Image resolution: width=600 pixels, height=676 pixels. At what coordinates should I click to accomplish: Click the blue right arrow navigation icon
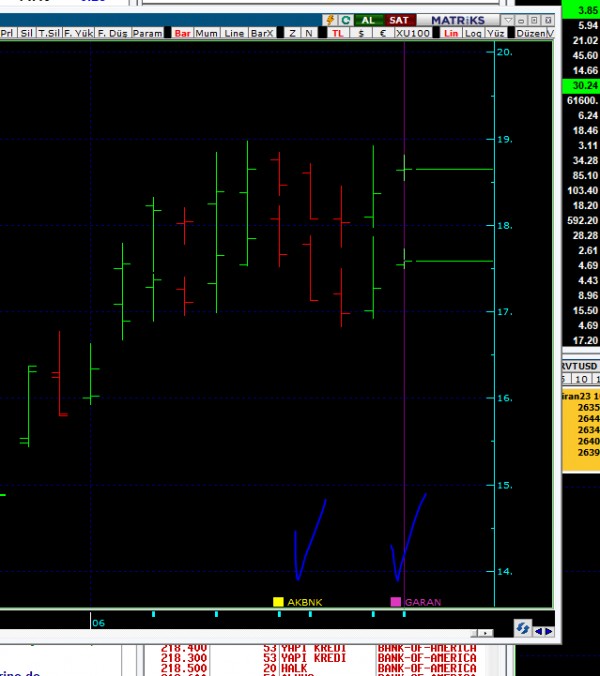(549, 632)
